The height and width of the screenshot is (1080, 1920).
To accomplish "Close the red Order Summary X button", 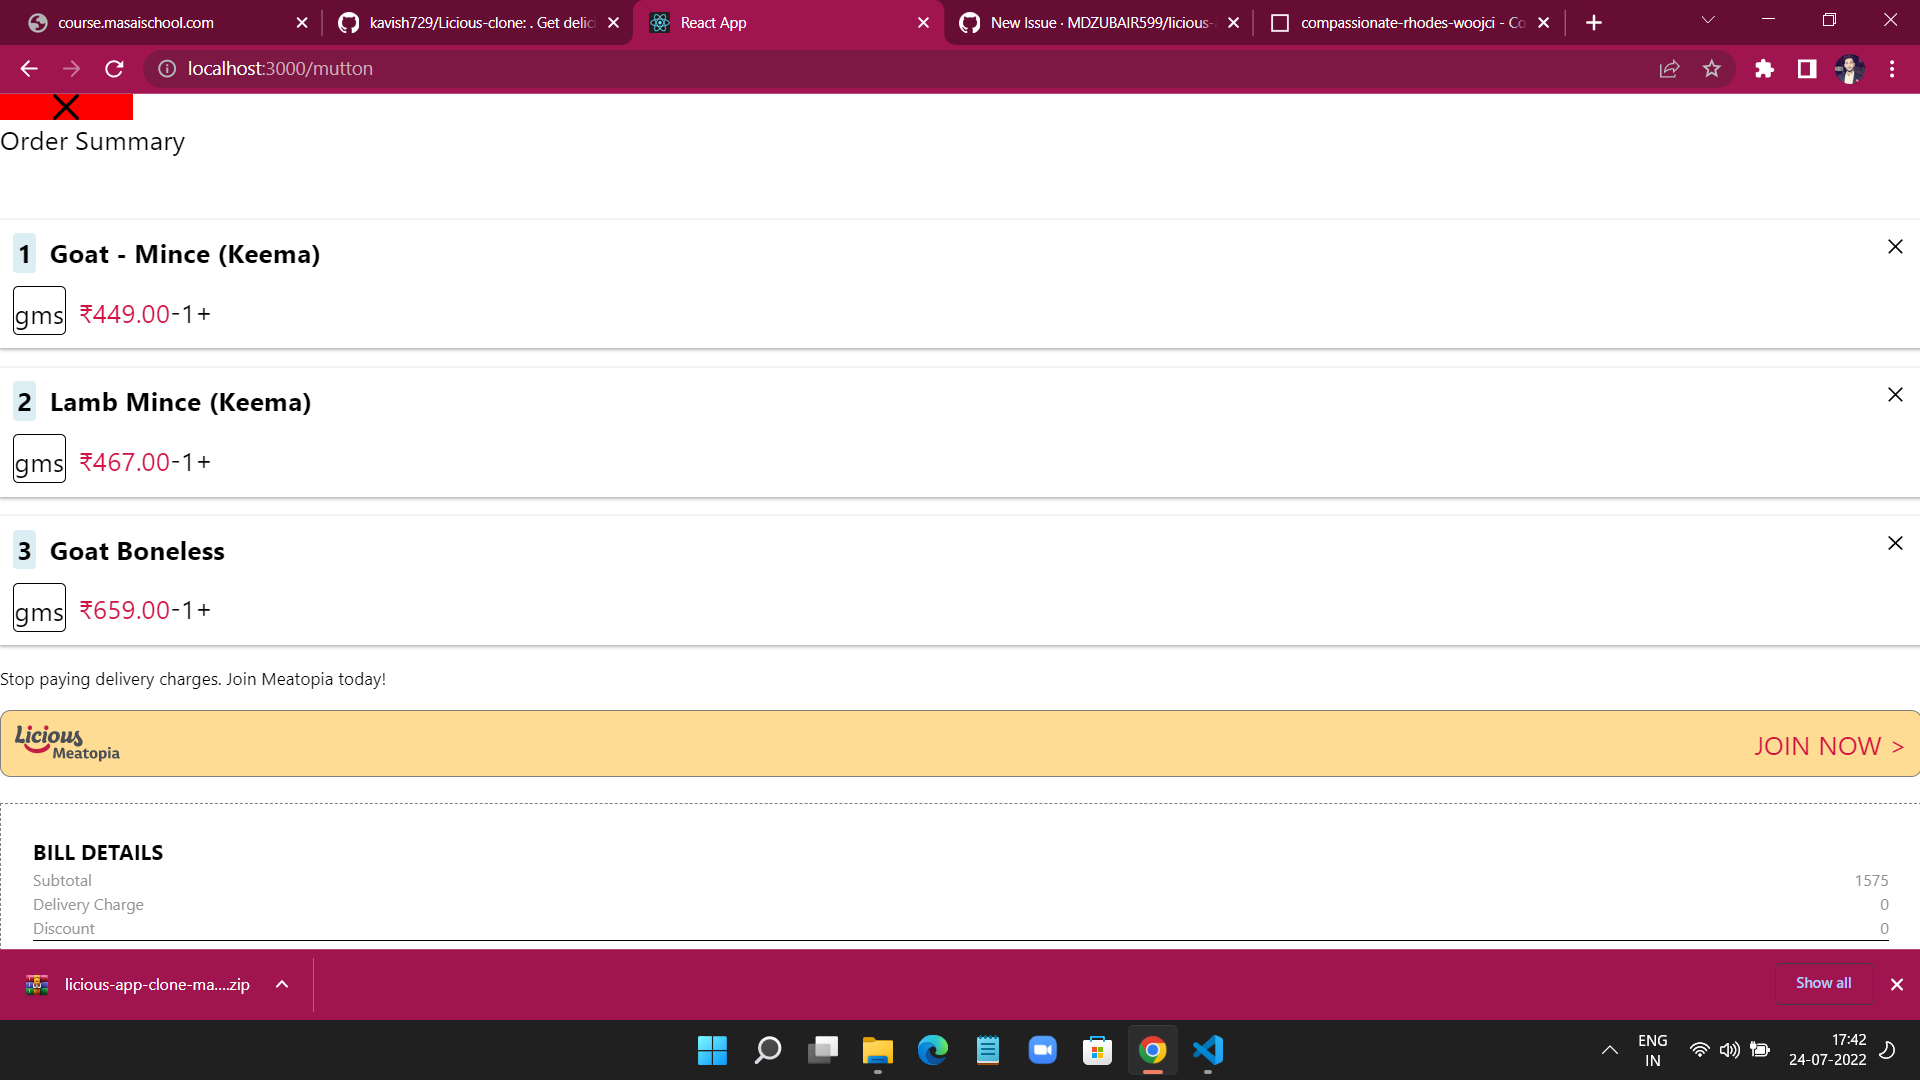I will pyautogui.click(x=66, y=107).
